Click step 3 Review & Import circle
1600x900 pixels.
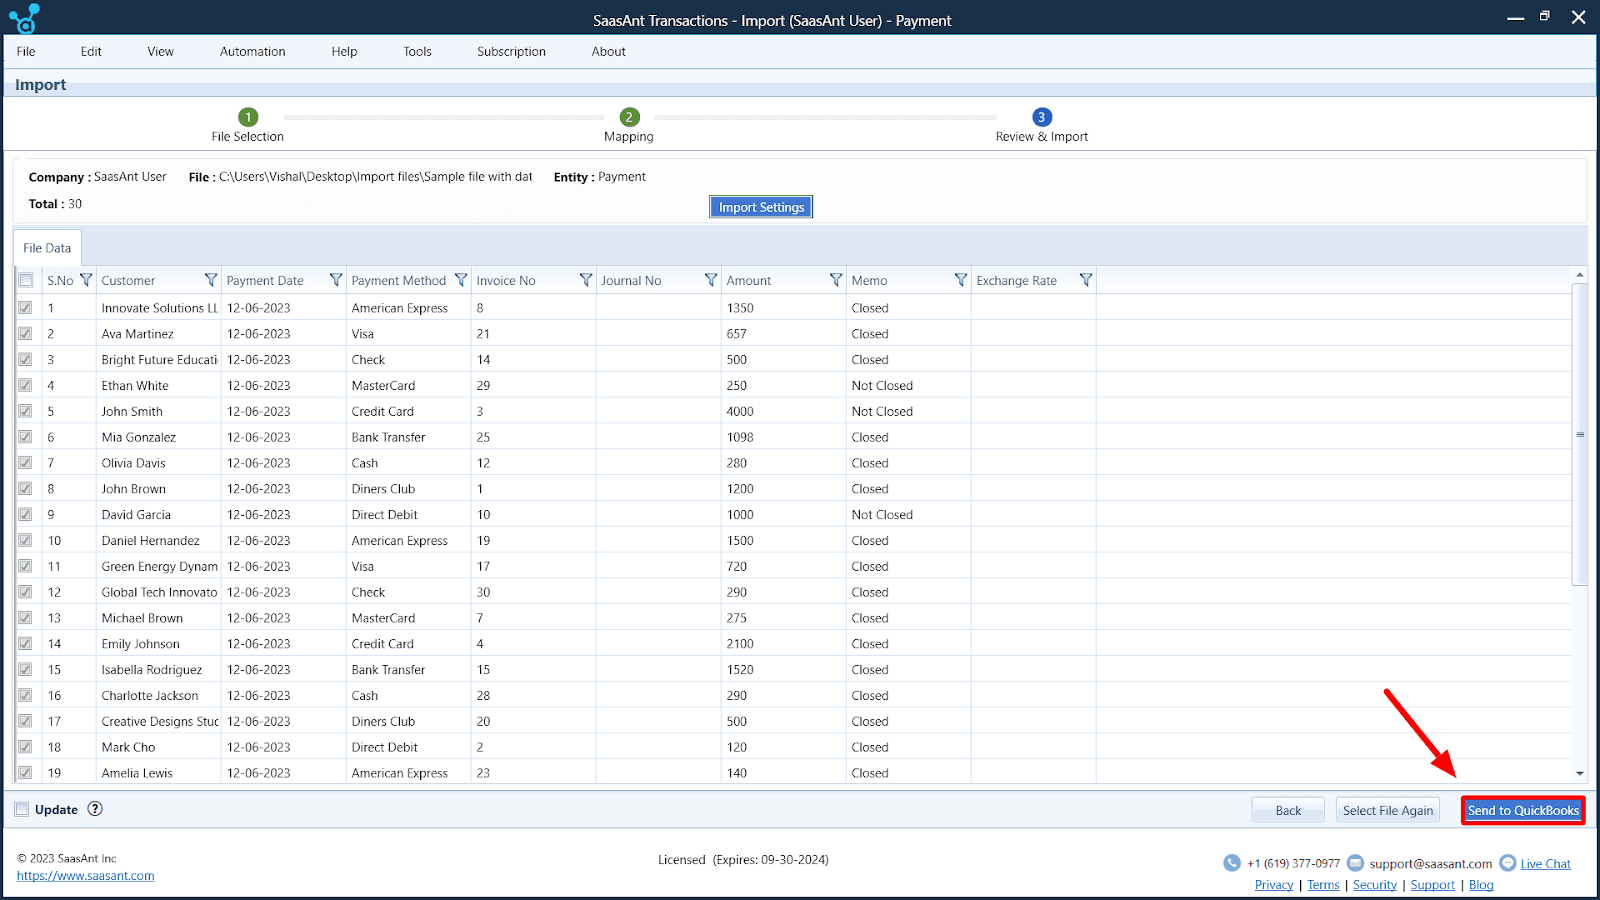[1042, 117]
